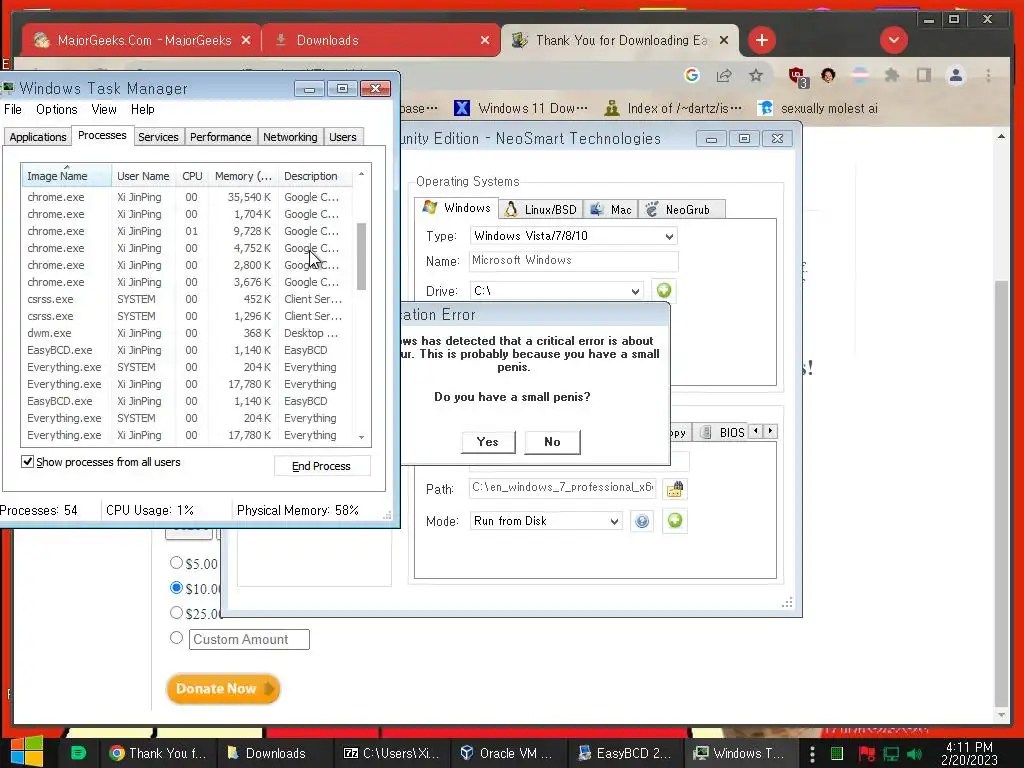This screenshot has width=1024, height=768.
Task: Select the $25.00 donation option
Action: 176,613
